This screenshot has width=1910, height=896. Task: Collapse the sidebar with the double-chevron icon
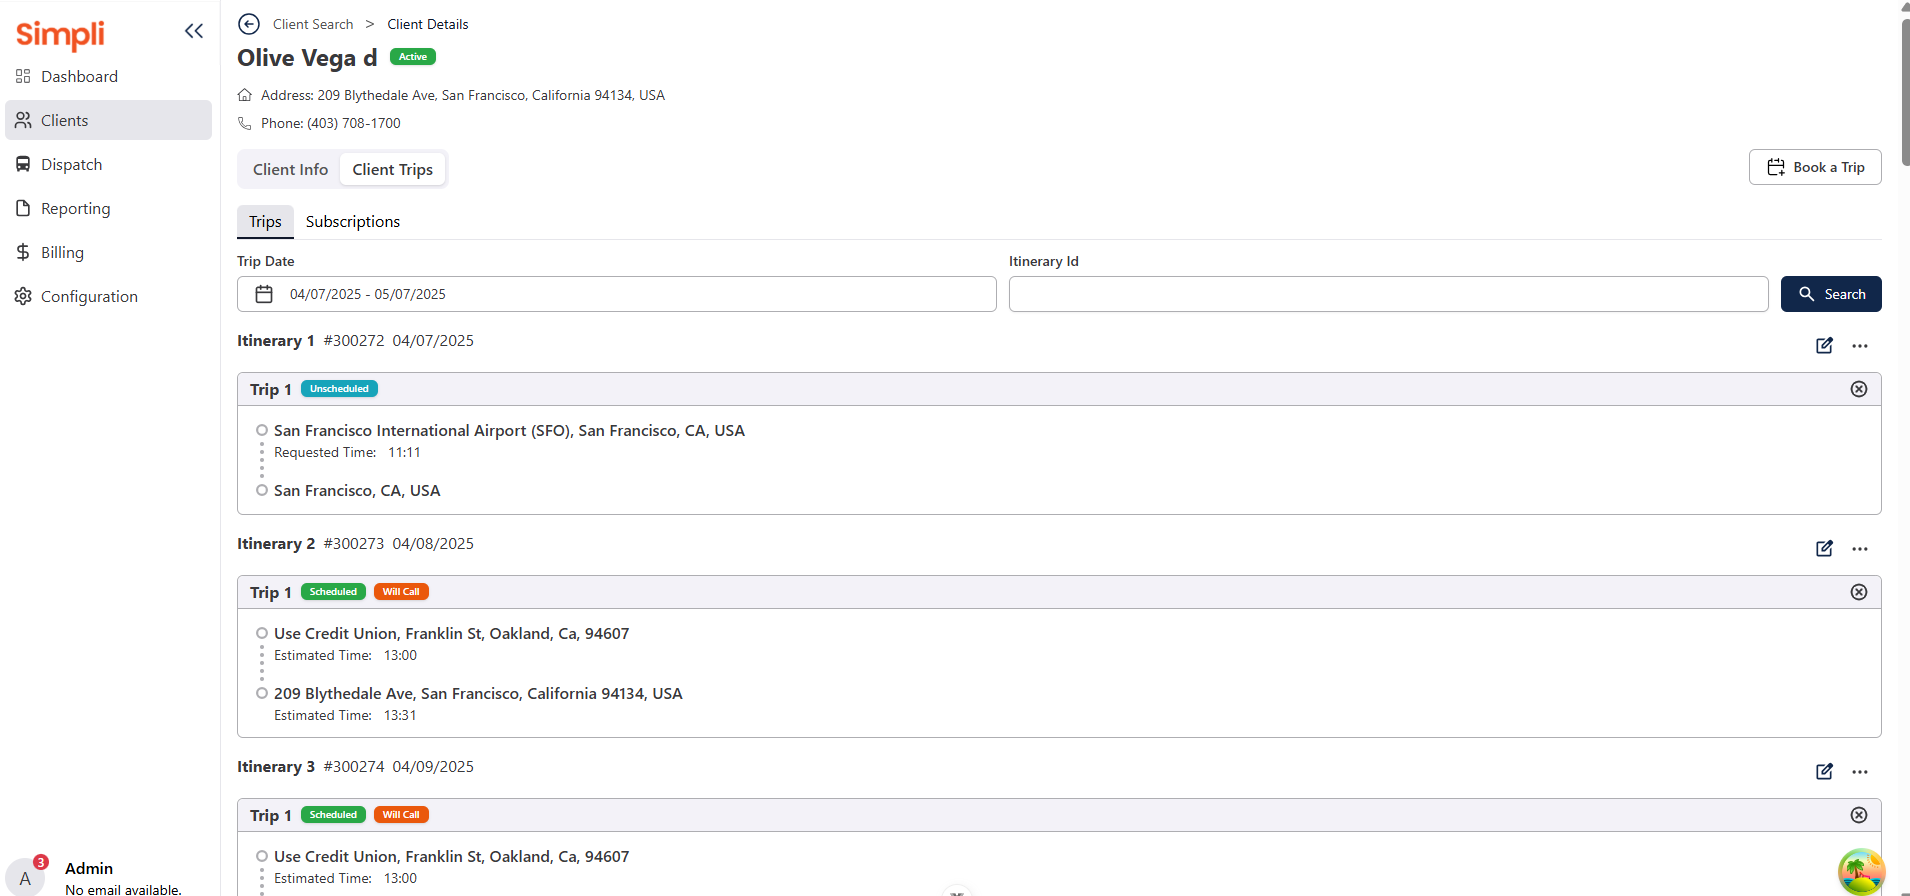coord(194,31)
